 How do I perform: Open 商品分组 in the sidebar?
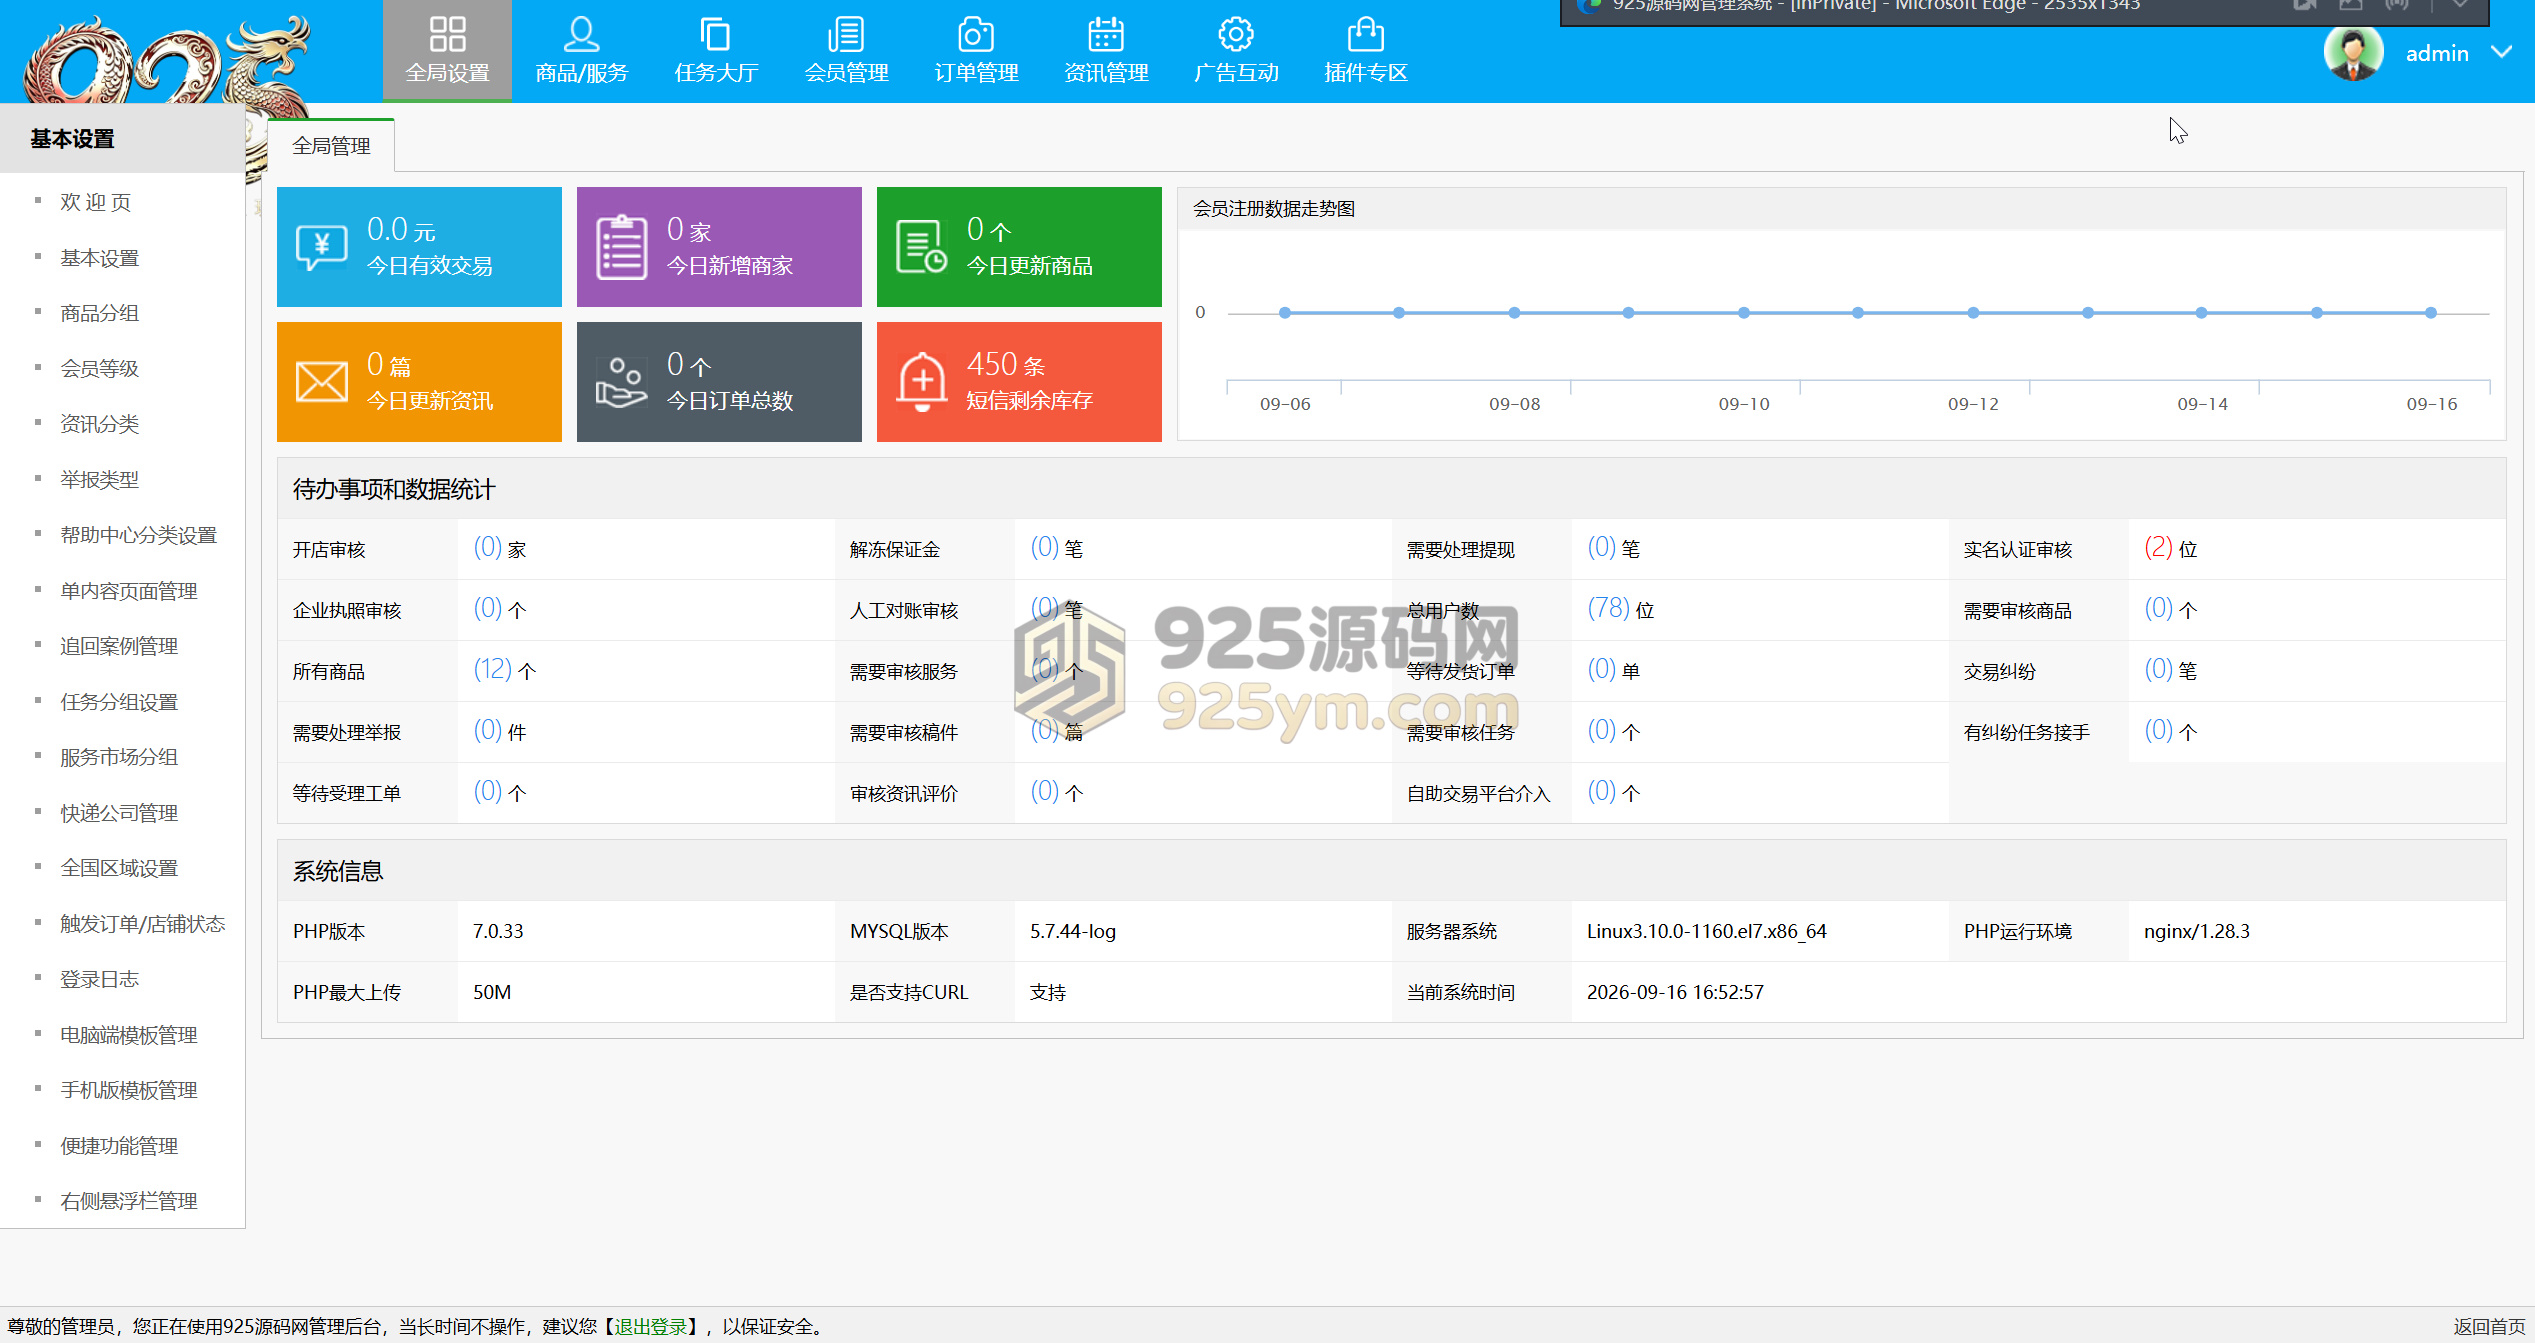99,313
